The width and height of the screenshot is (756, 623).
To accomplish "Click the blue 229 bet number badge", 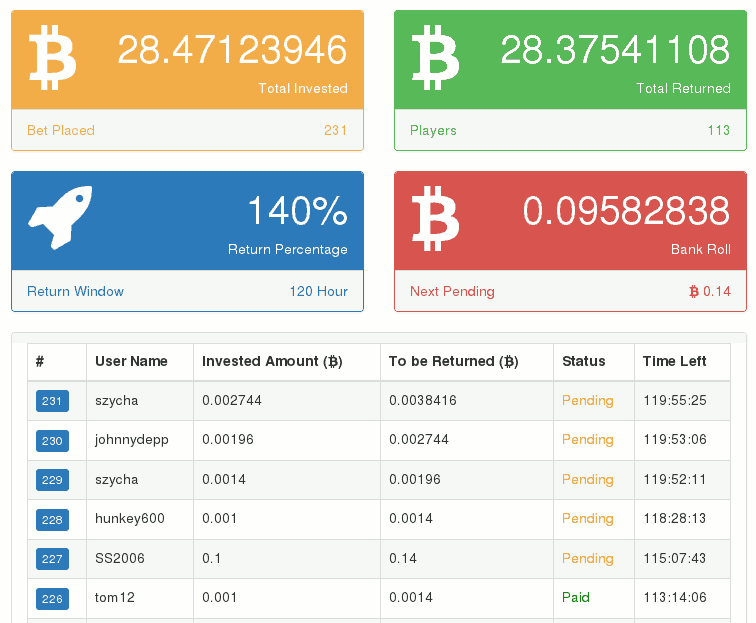I will 52,480.
